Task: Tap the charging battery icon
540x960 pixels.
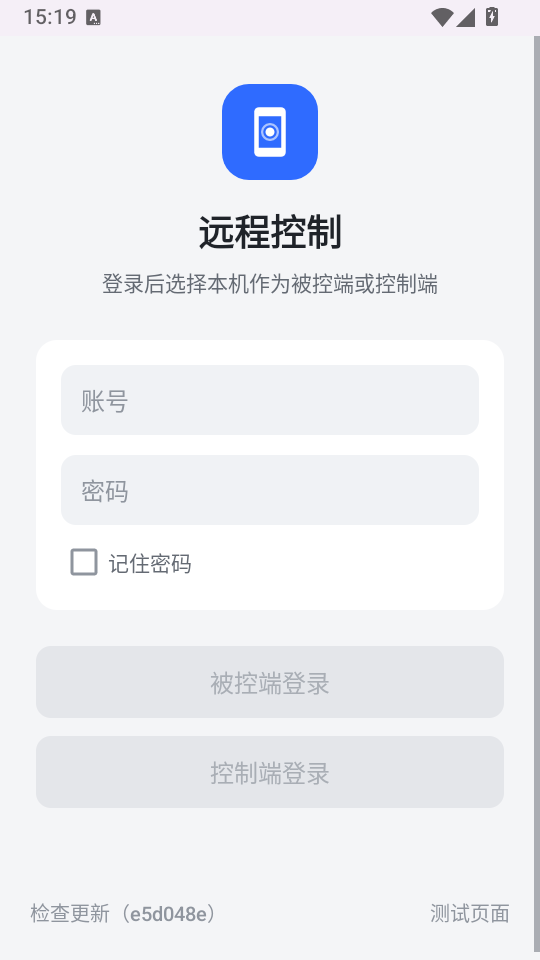Action: click(492, 17)
